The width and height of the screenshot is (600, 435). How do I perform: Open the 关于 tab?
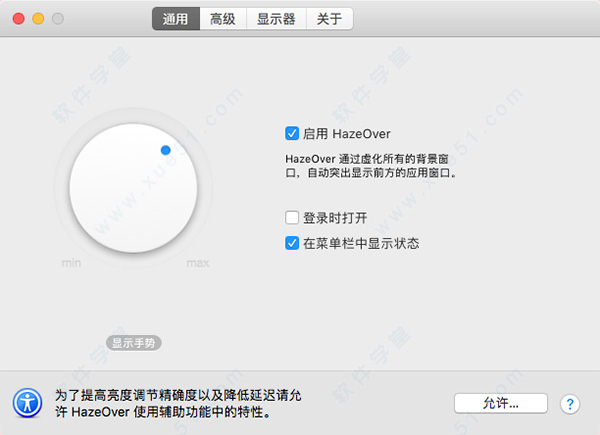tap(329, 19)
